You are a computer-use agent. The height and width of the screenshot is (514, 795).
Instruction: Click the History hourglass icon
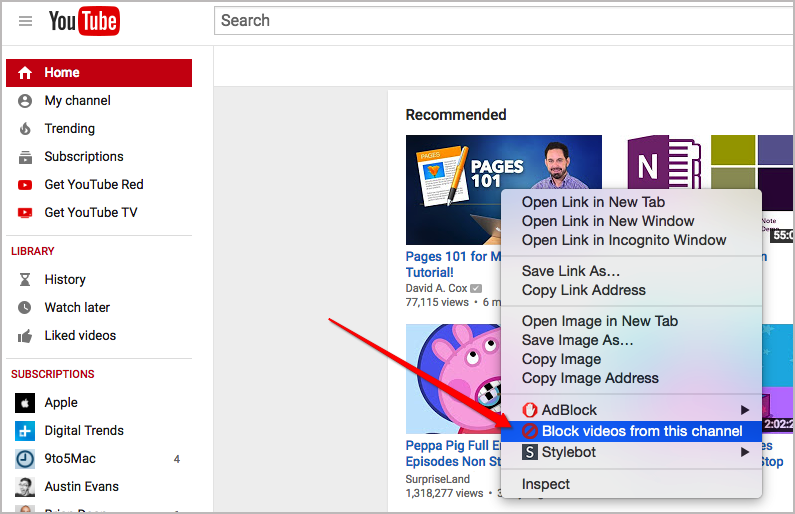coord(25,279)
